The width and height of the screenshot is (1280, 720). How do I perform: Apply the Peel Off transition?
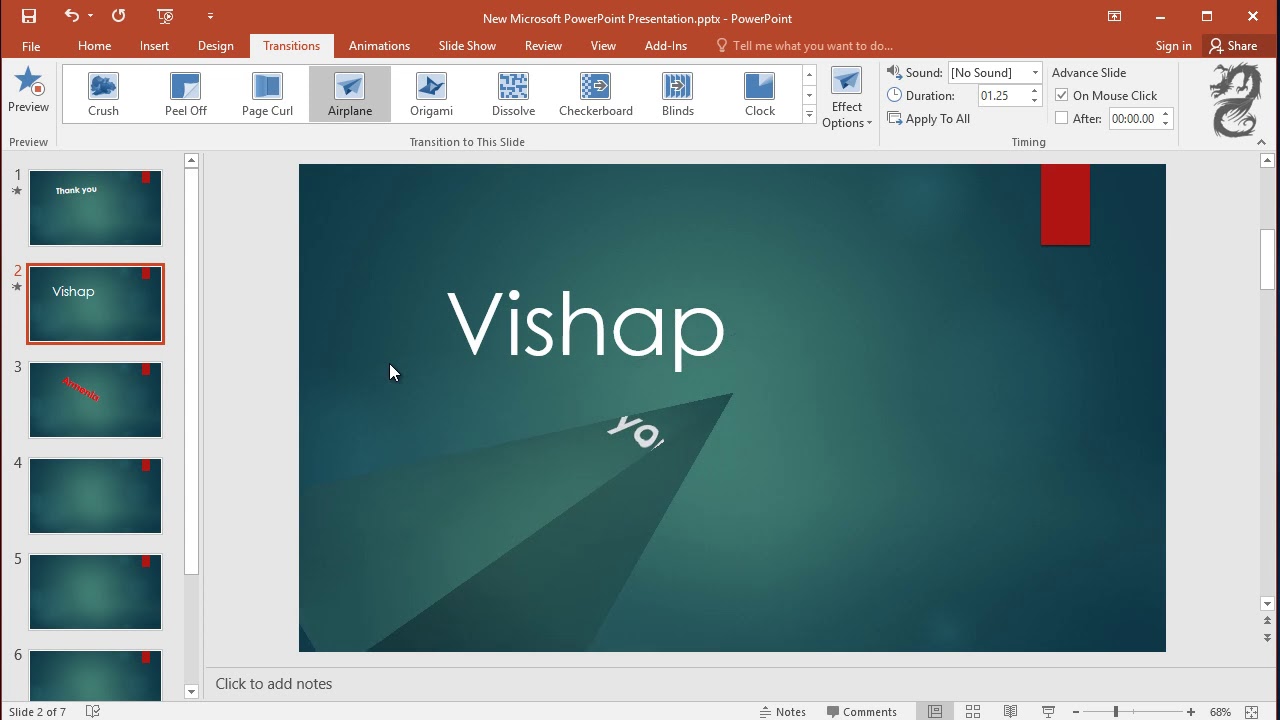[x=186, y=95]
